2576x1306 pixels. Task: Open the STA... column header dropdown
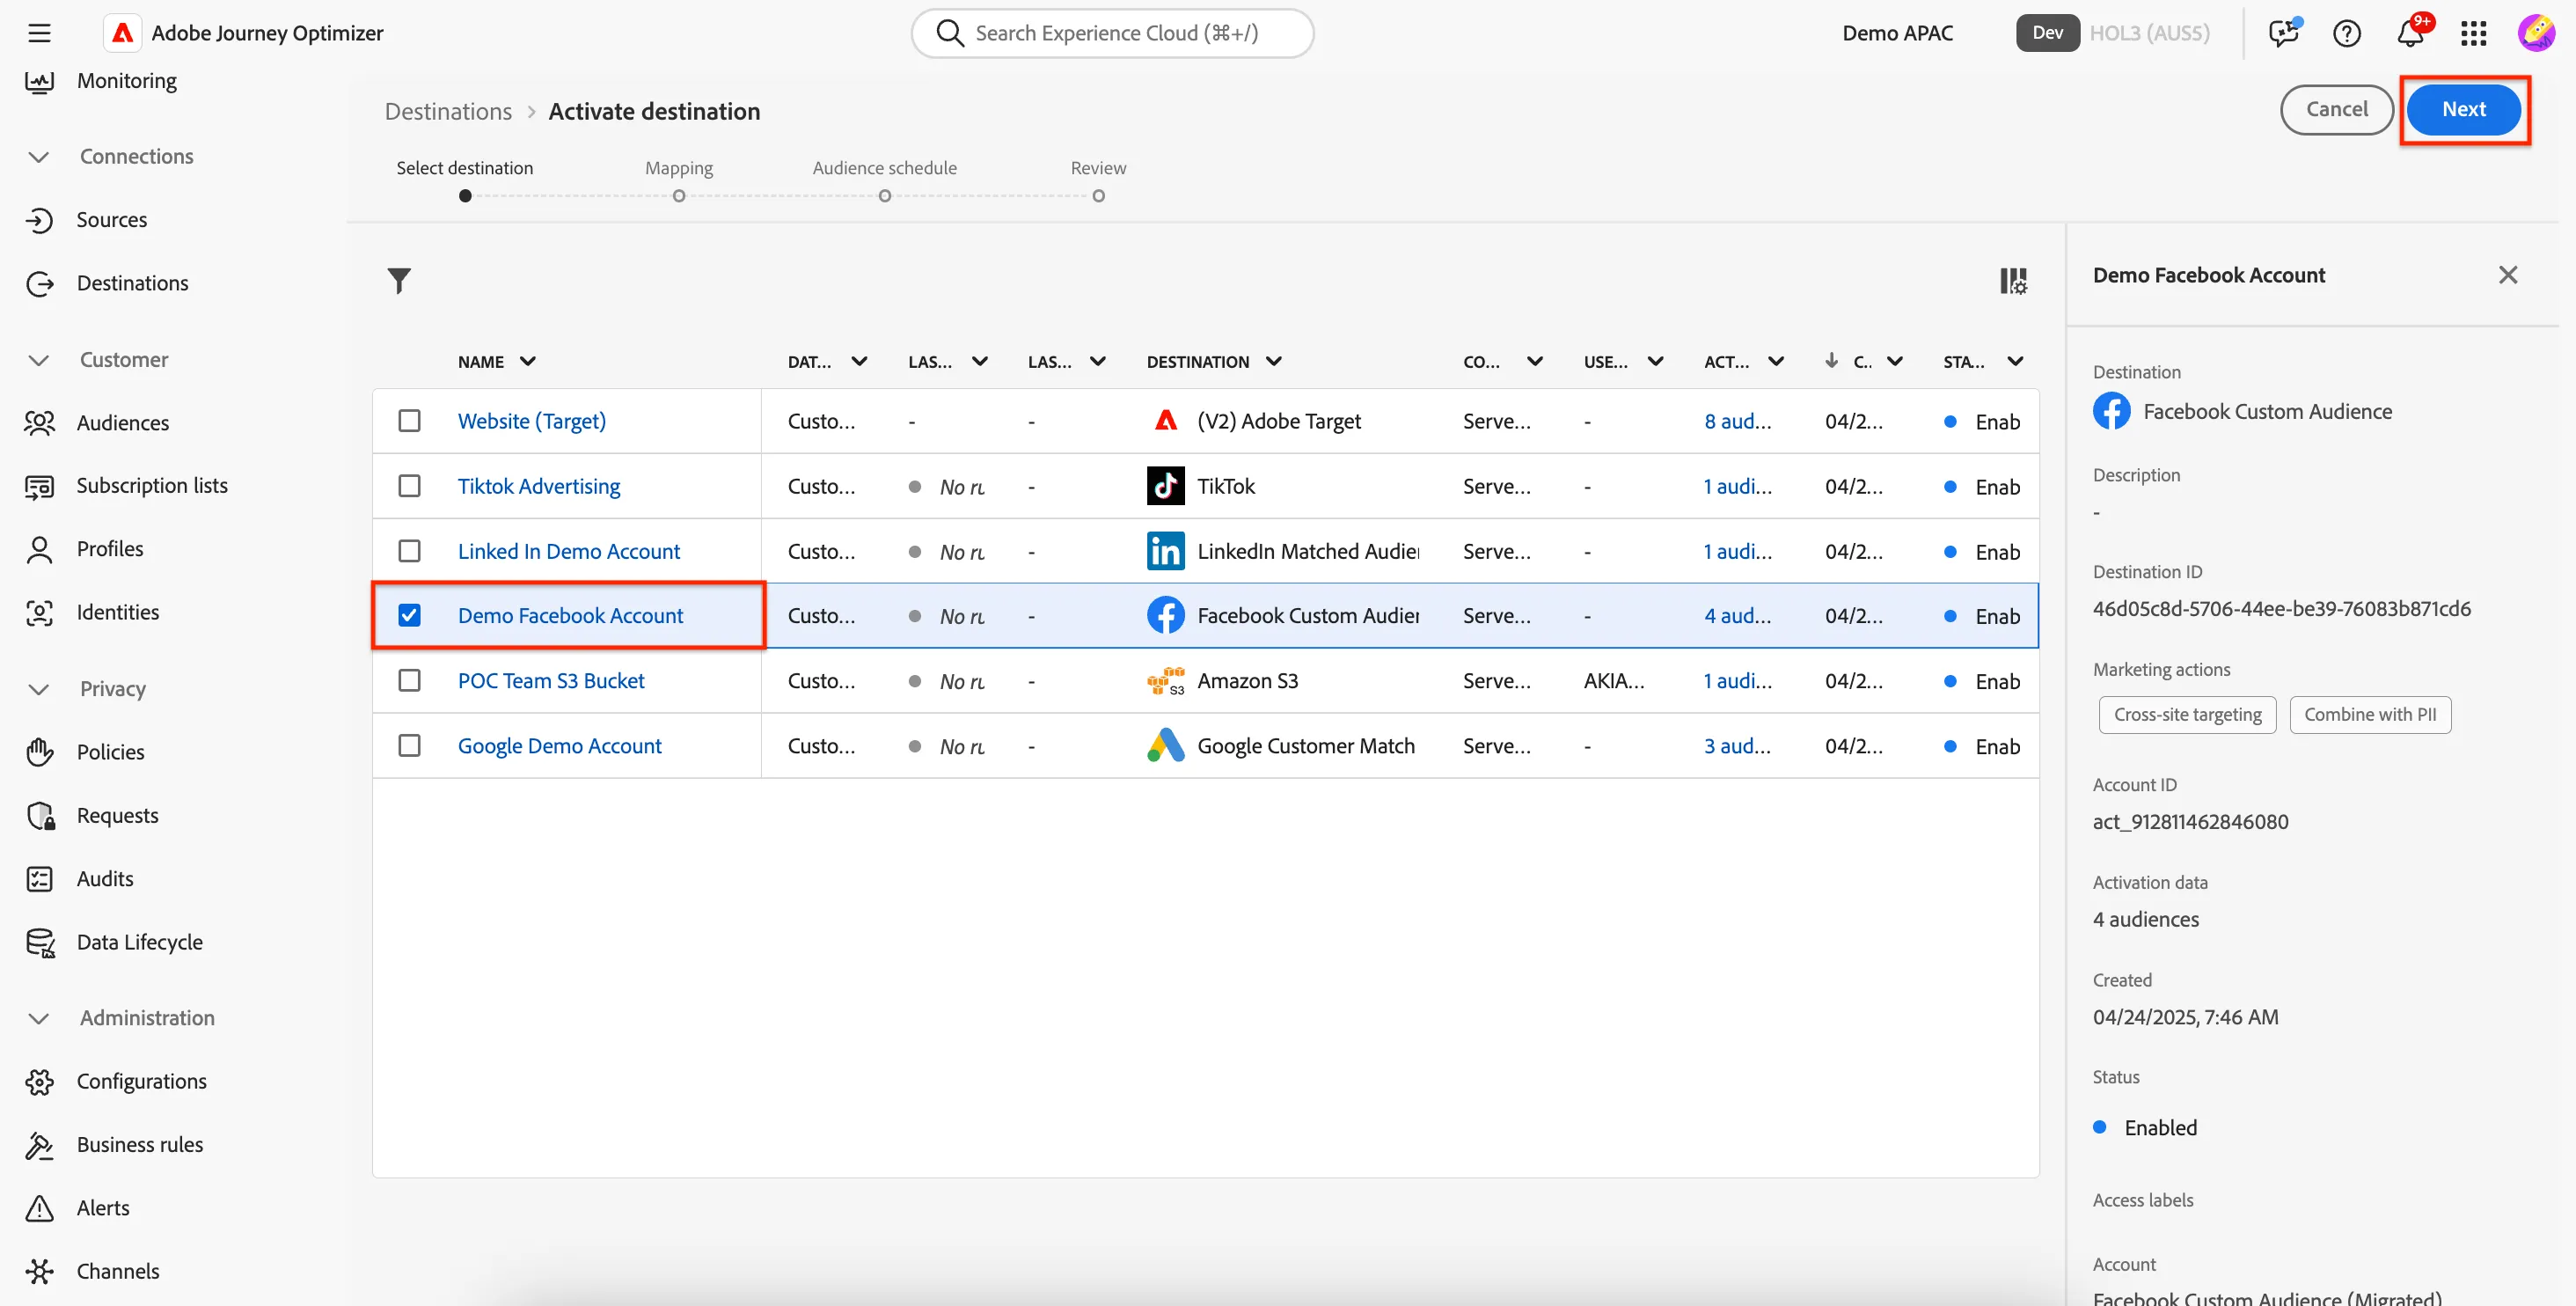pos(2015,362)
